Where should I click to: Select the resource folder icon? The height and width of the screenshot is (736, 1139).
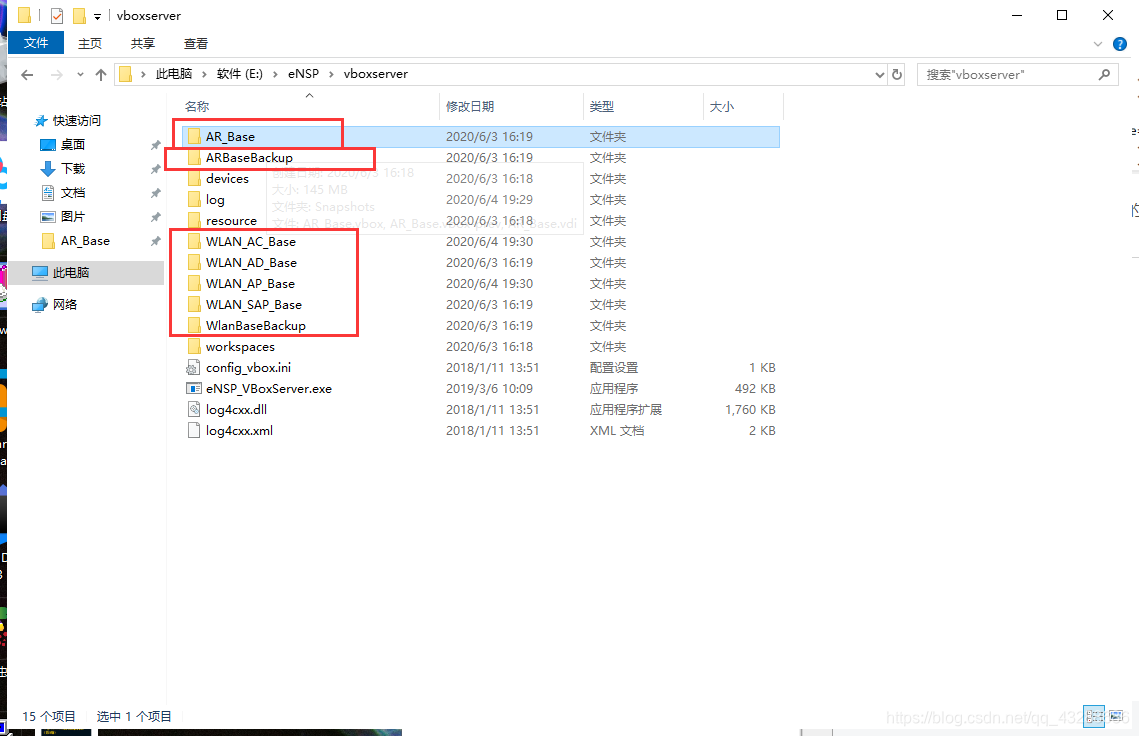194,221
